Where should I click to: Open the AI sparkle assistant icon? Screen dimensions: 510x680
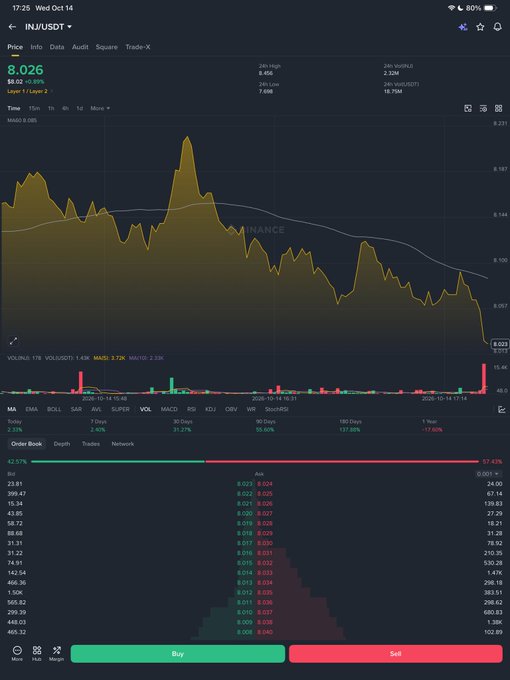463,27
